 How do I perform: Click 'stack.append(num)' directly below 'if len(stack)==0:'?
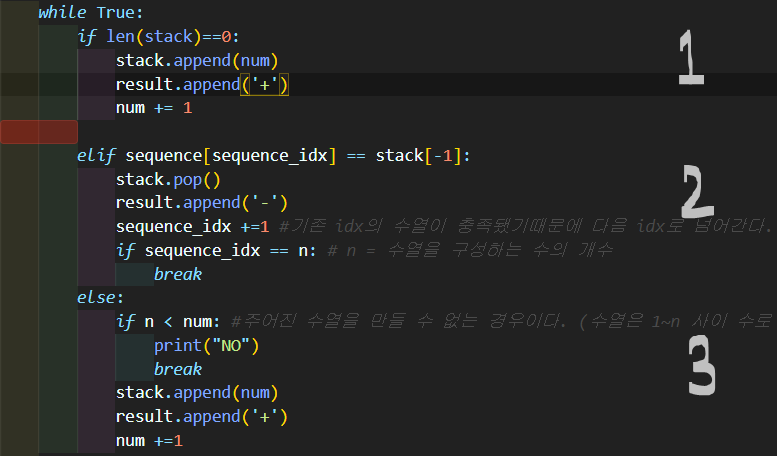(197, 60)
